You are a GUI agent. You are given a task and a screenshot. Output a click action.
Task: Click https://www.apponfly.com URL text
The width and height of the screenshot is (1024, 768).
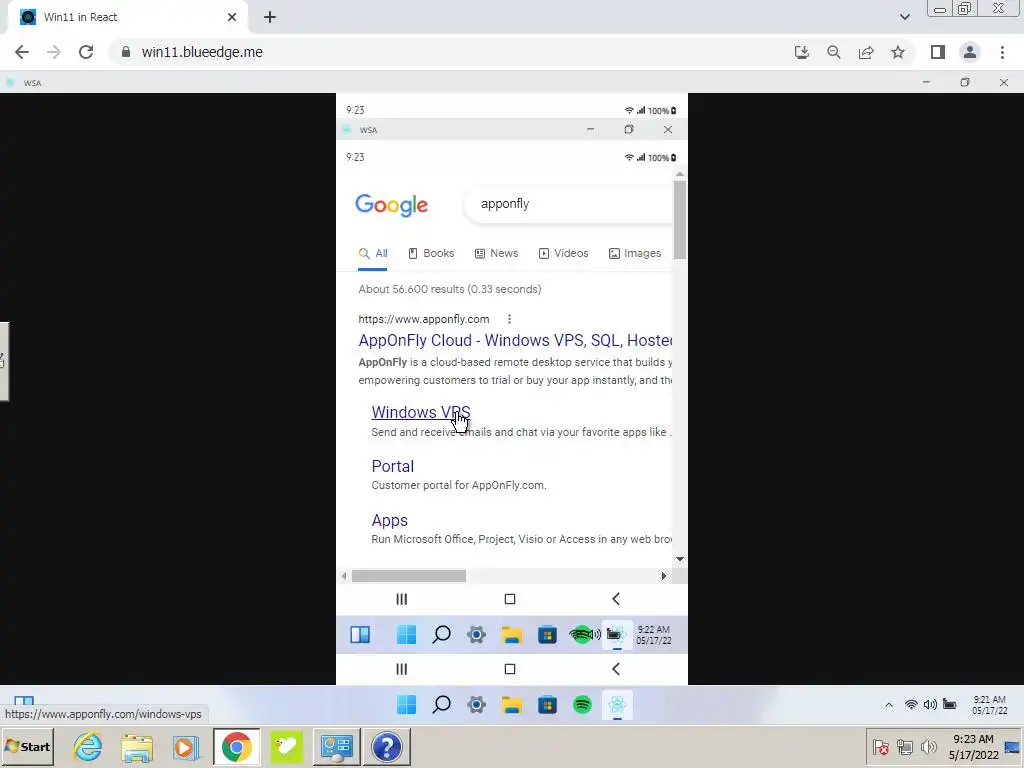coord(424,319)
